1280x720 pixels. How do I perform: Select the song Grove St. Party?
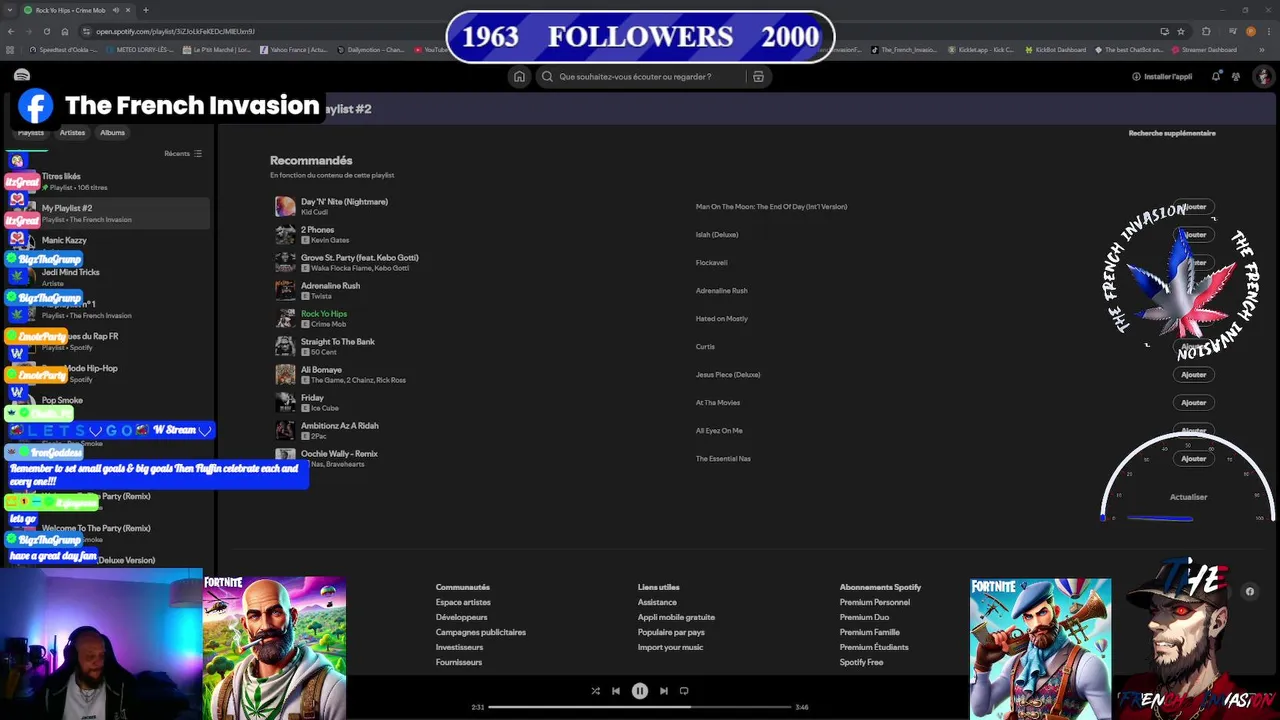point(360,258)
